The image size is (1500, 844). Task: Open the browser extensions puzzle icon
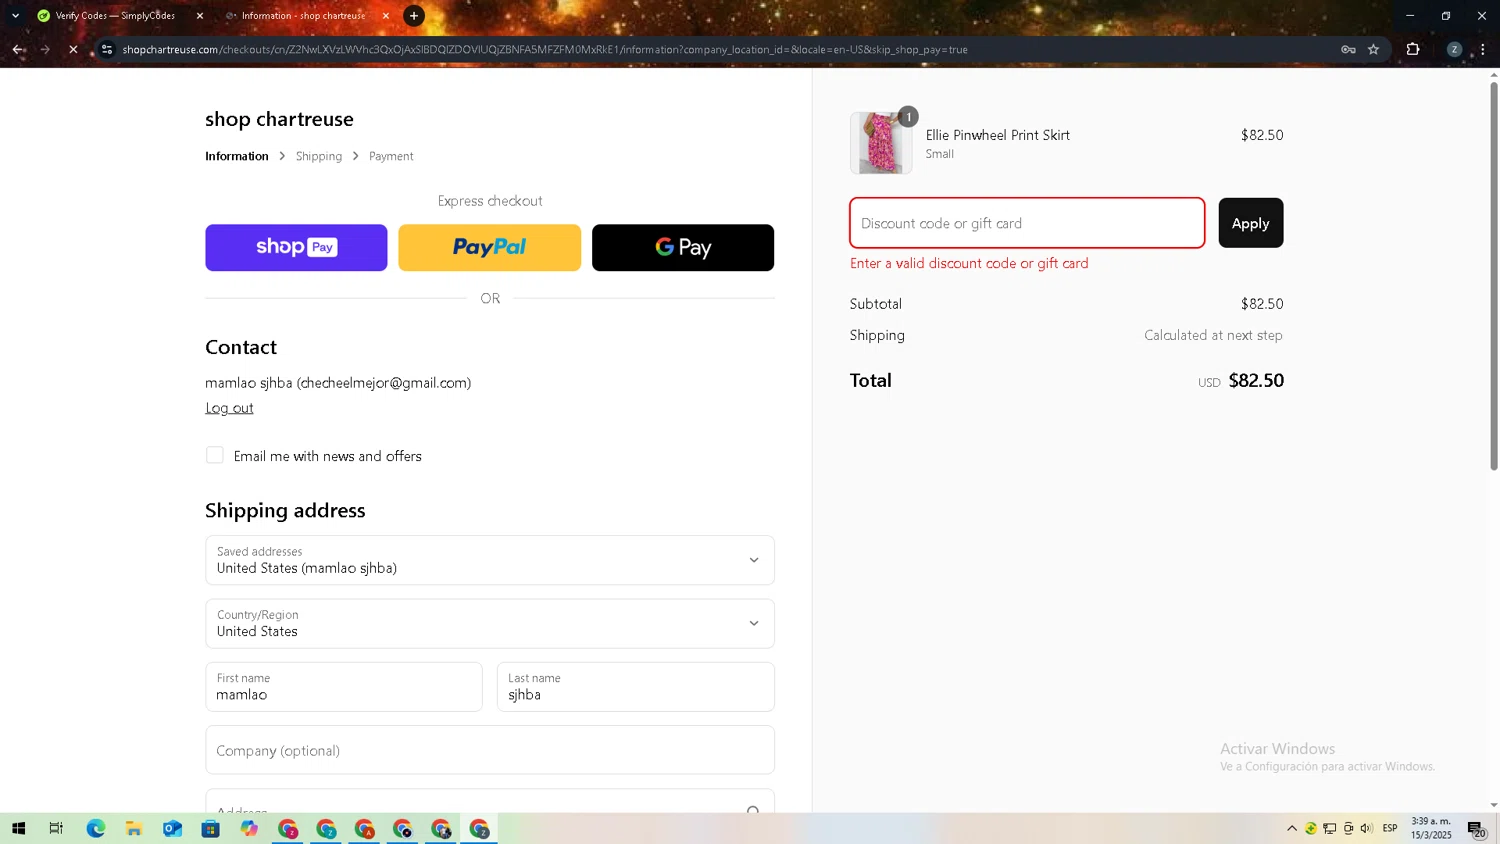coord(1413,49)
